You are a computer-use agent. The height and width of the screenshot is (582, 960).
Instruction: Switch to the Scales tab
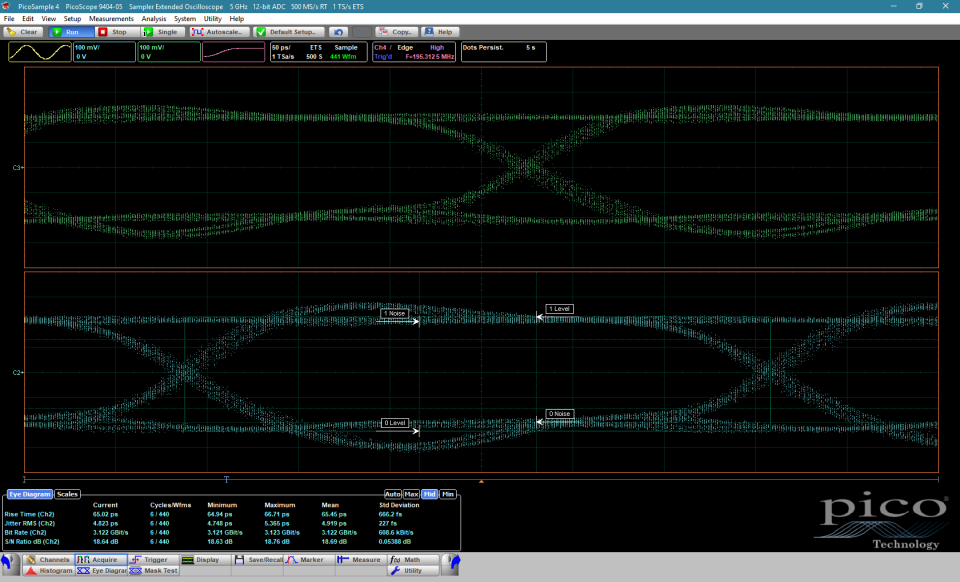click(x=67, y=494)
